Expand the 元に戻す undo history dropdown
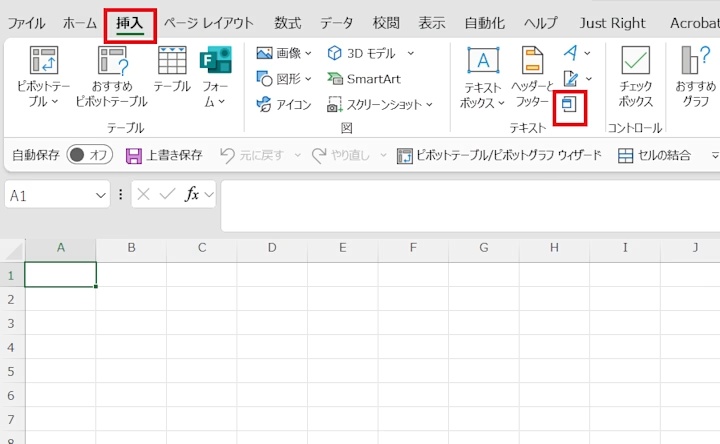The height and width of the screenshot is (444, 720). coord(298,155)
